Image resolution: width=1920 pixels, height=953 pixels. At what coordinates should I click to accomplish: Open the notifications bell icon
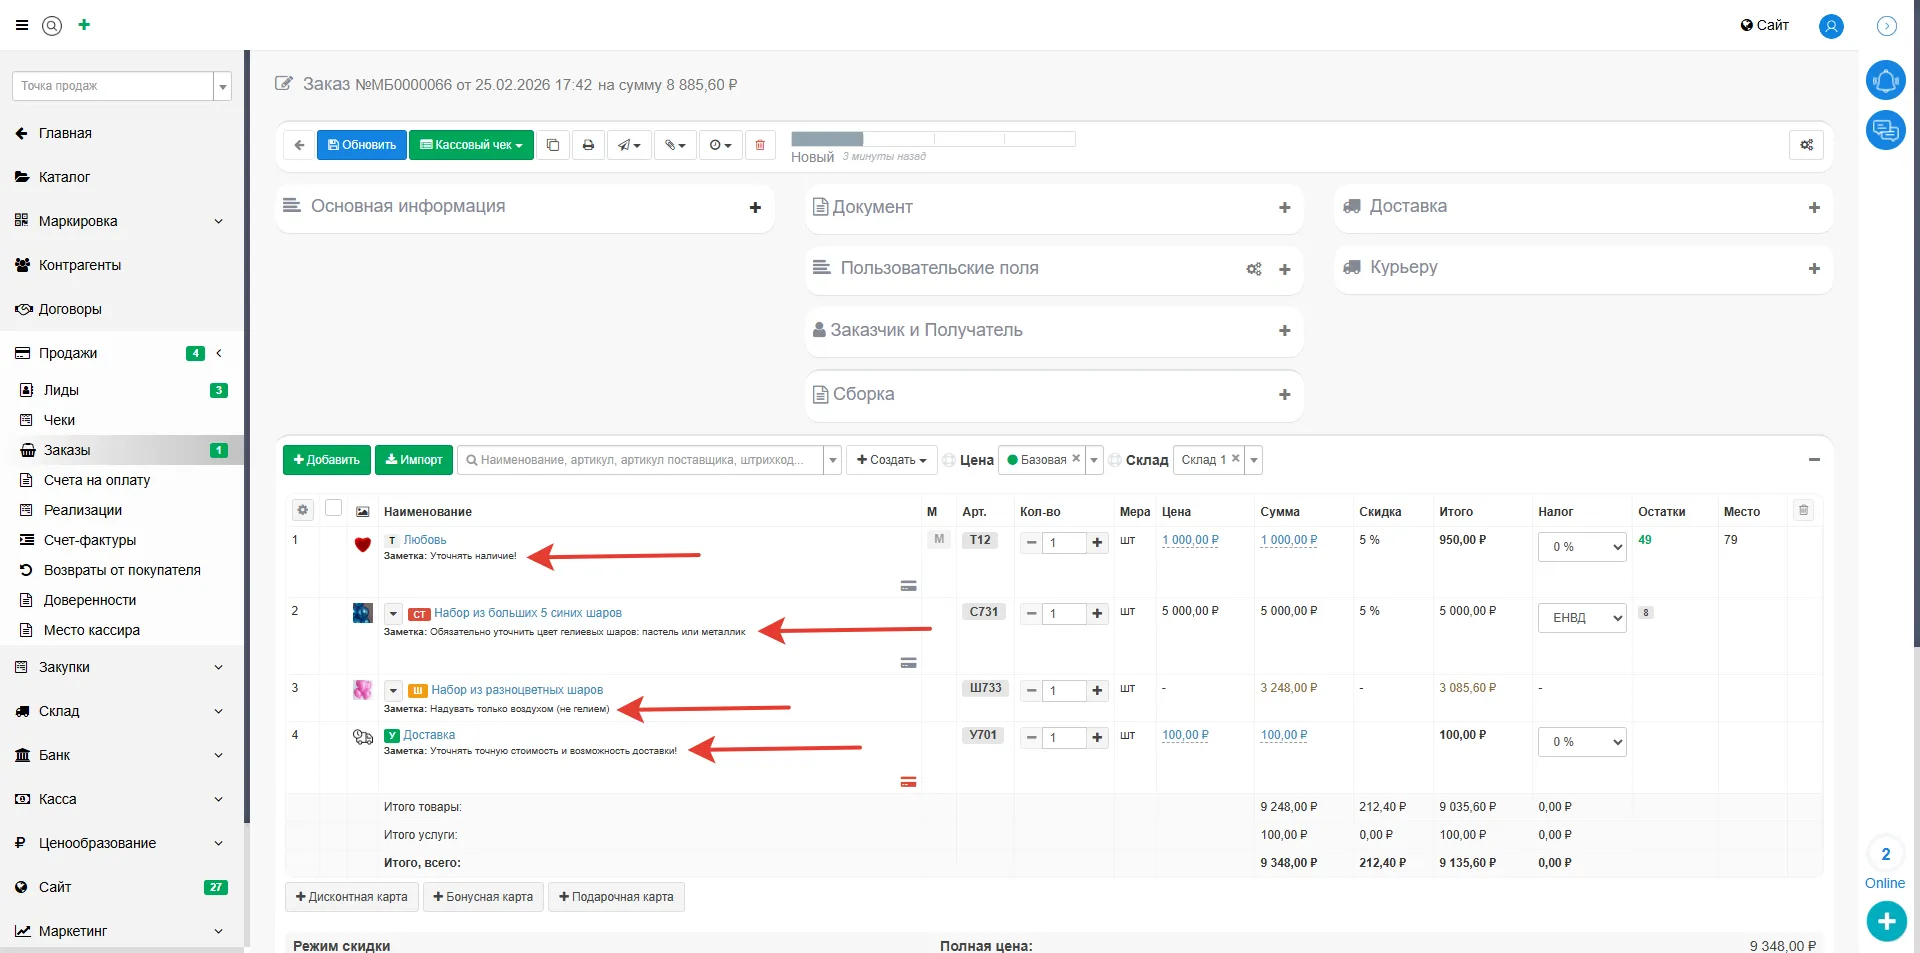(1885, 80)
